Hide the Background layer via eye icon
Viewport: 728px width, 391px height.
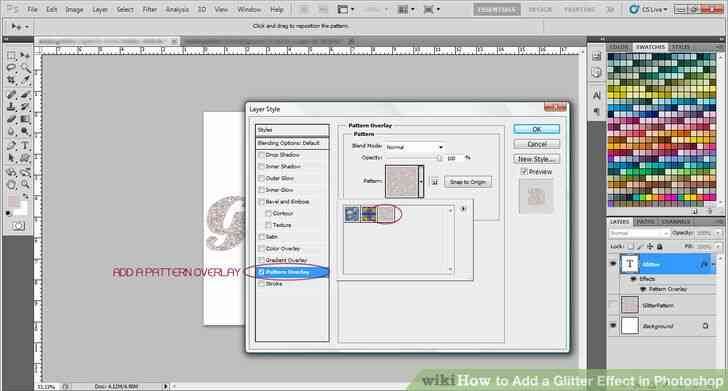613,326
